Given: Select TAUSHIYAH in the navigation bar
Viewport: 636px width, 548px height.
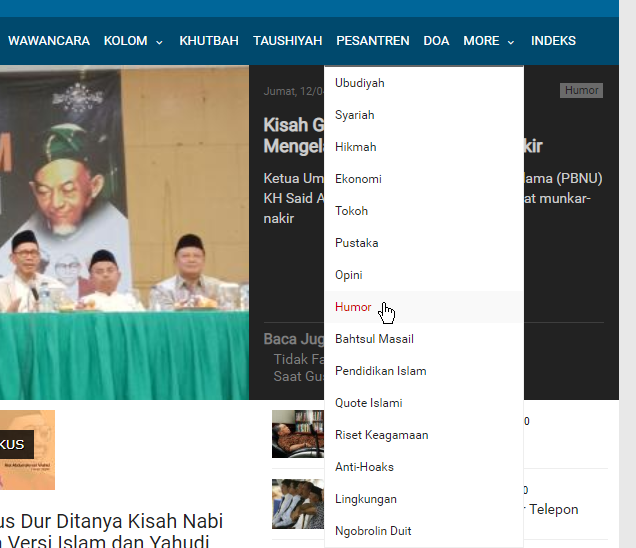Looking at the screenshot, I should point(287,41).
